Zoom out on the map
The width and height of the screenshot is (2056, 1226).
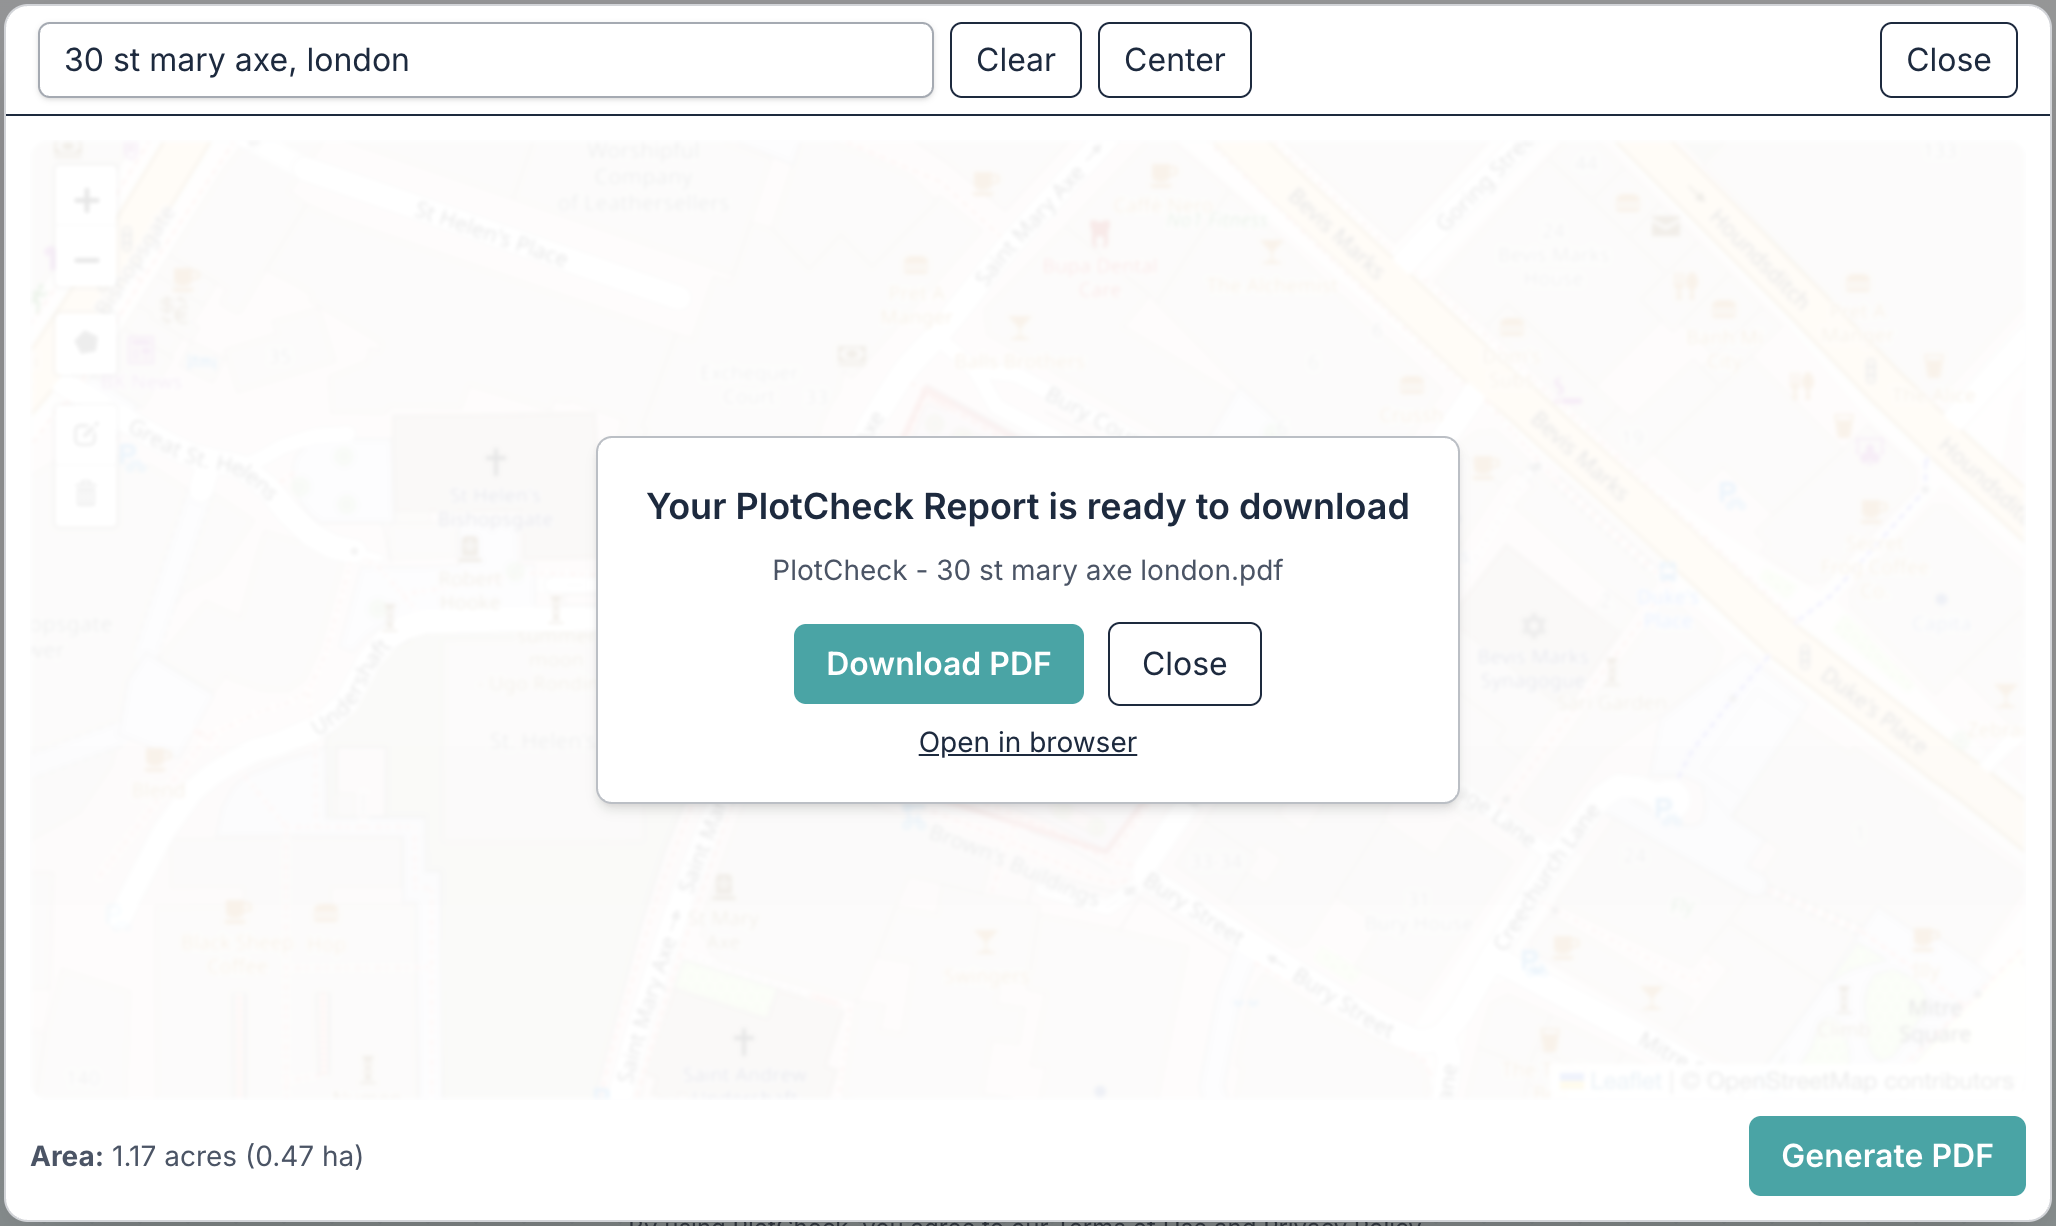pyautogui.click(x=86, y=260)
